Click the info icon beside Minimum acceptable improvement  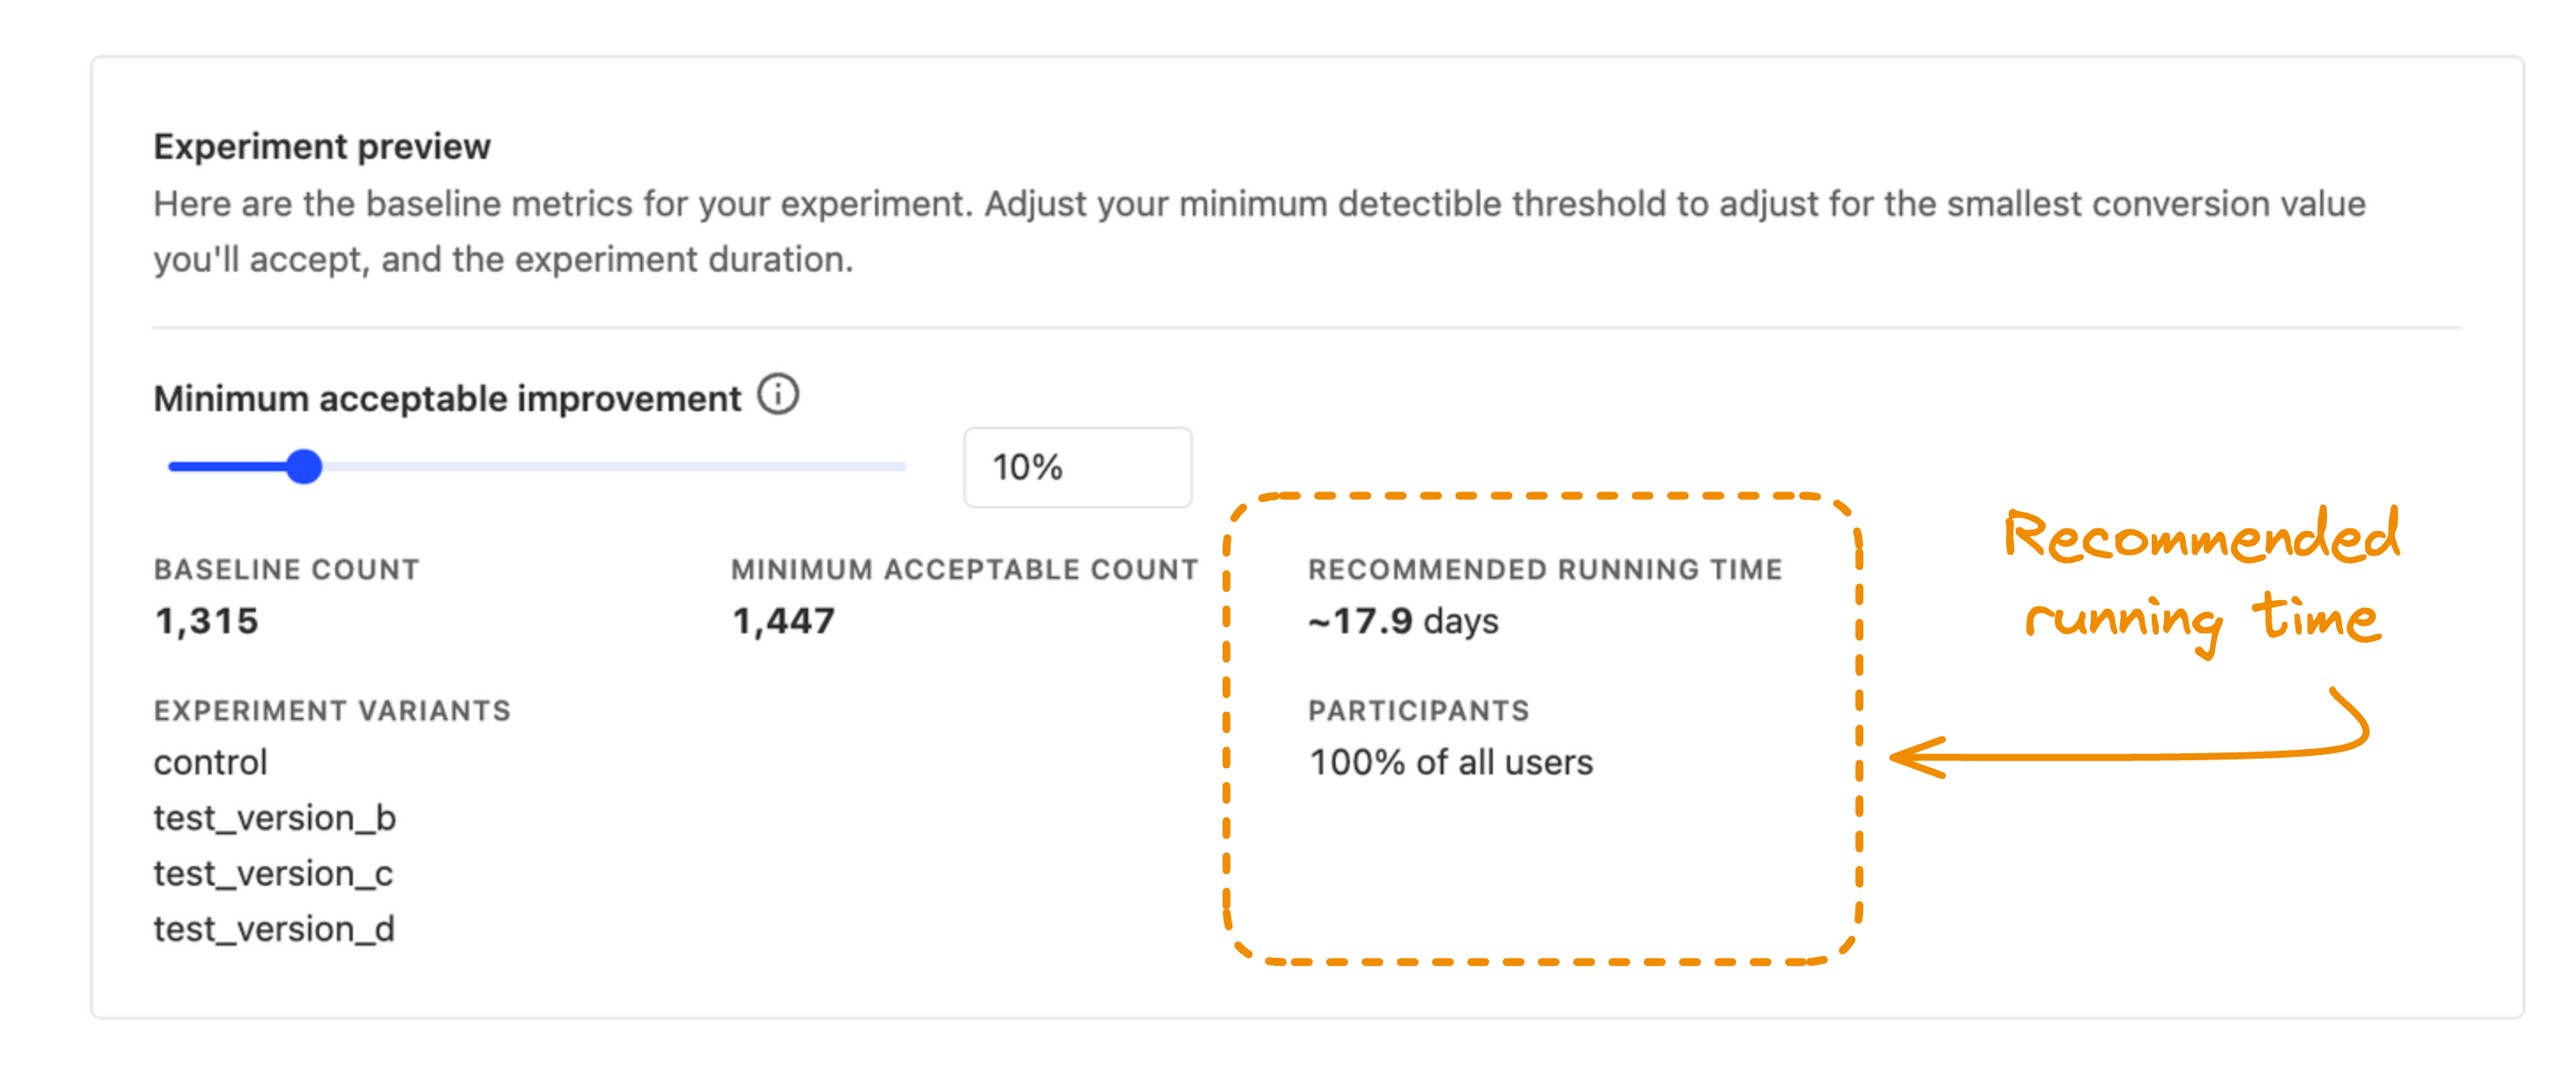tap(778, 395)
